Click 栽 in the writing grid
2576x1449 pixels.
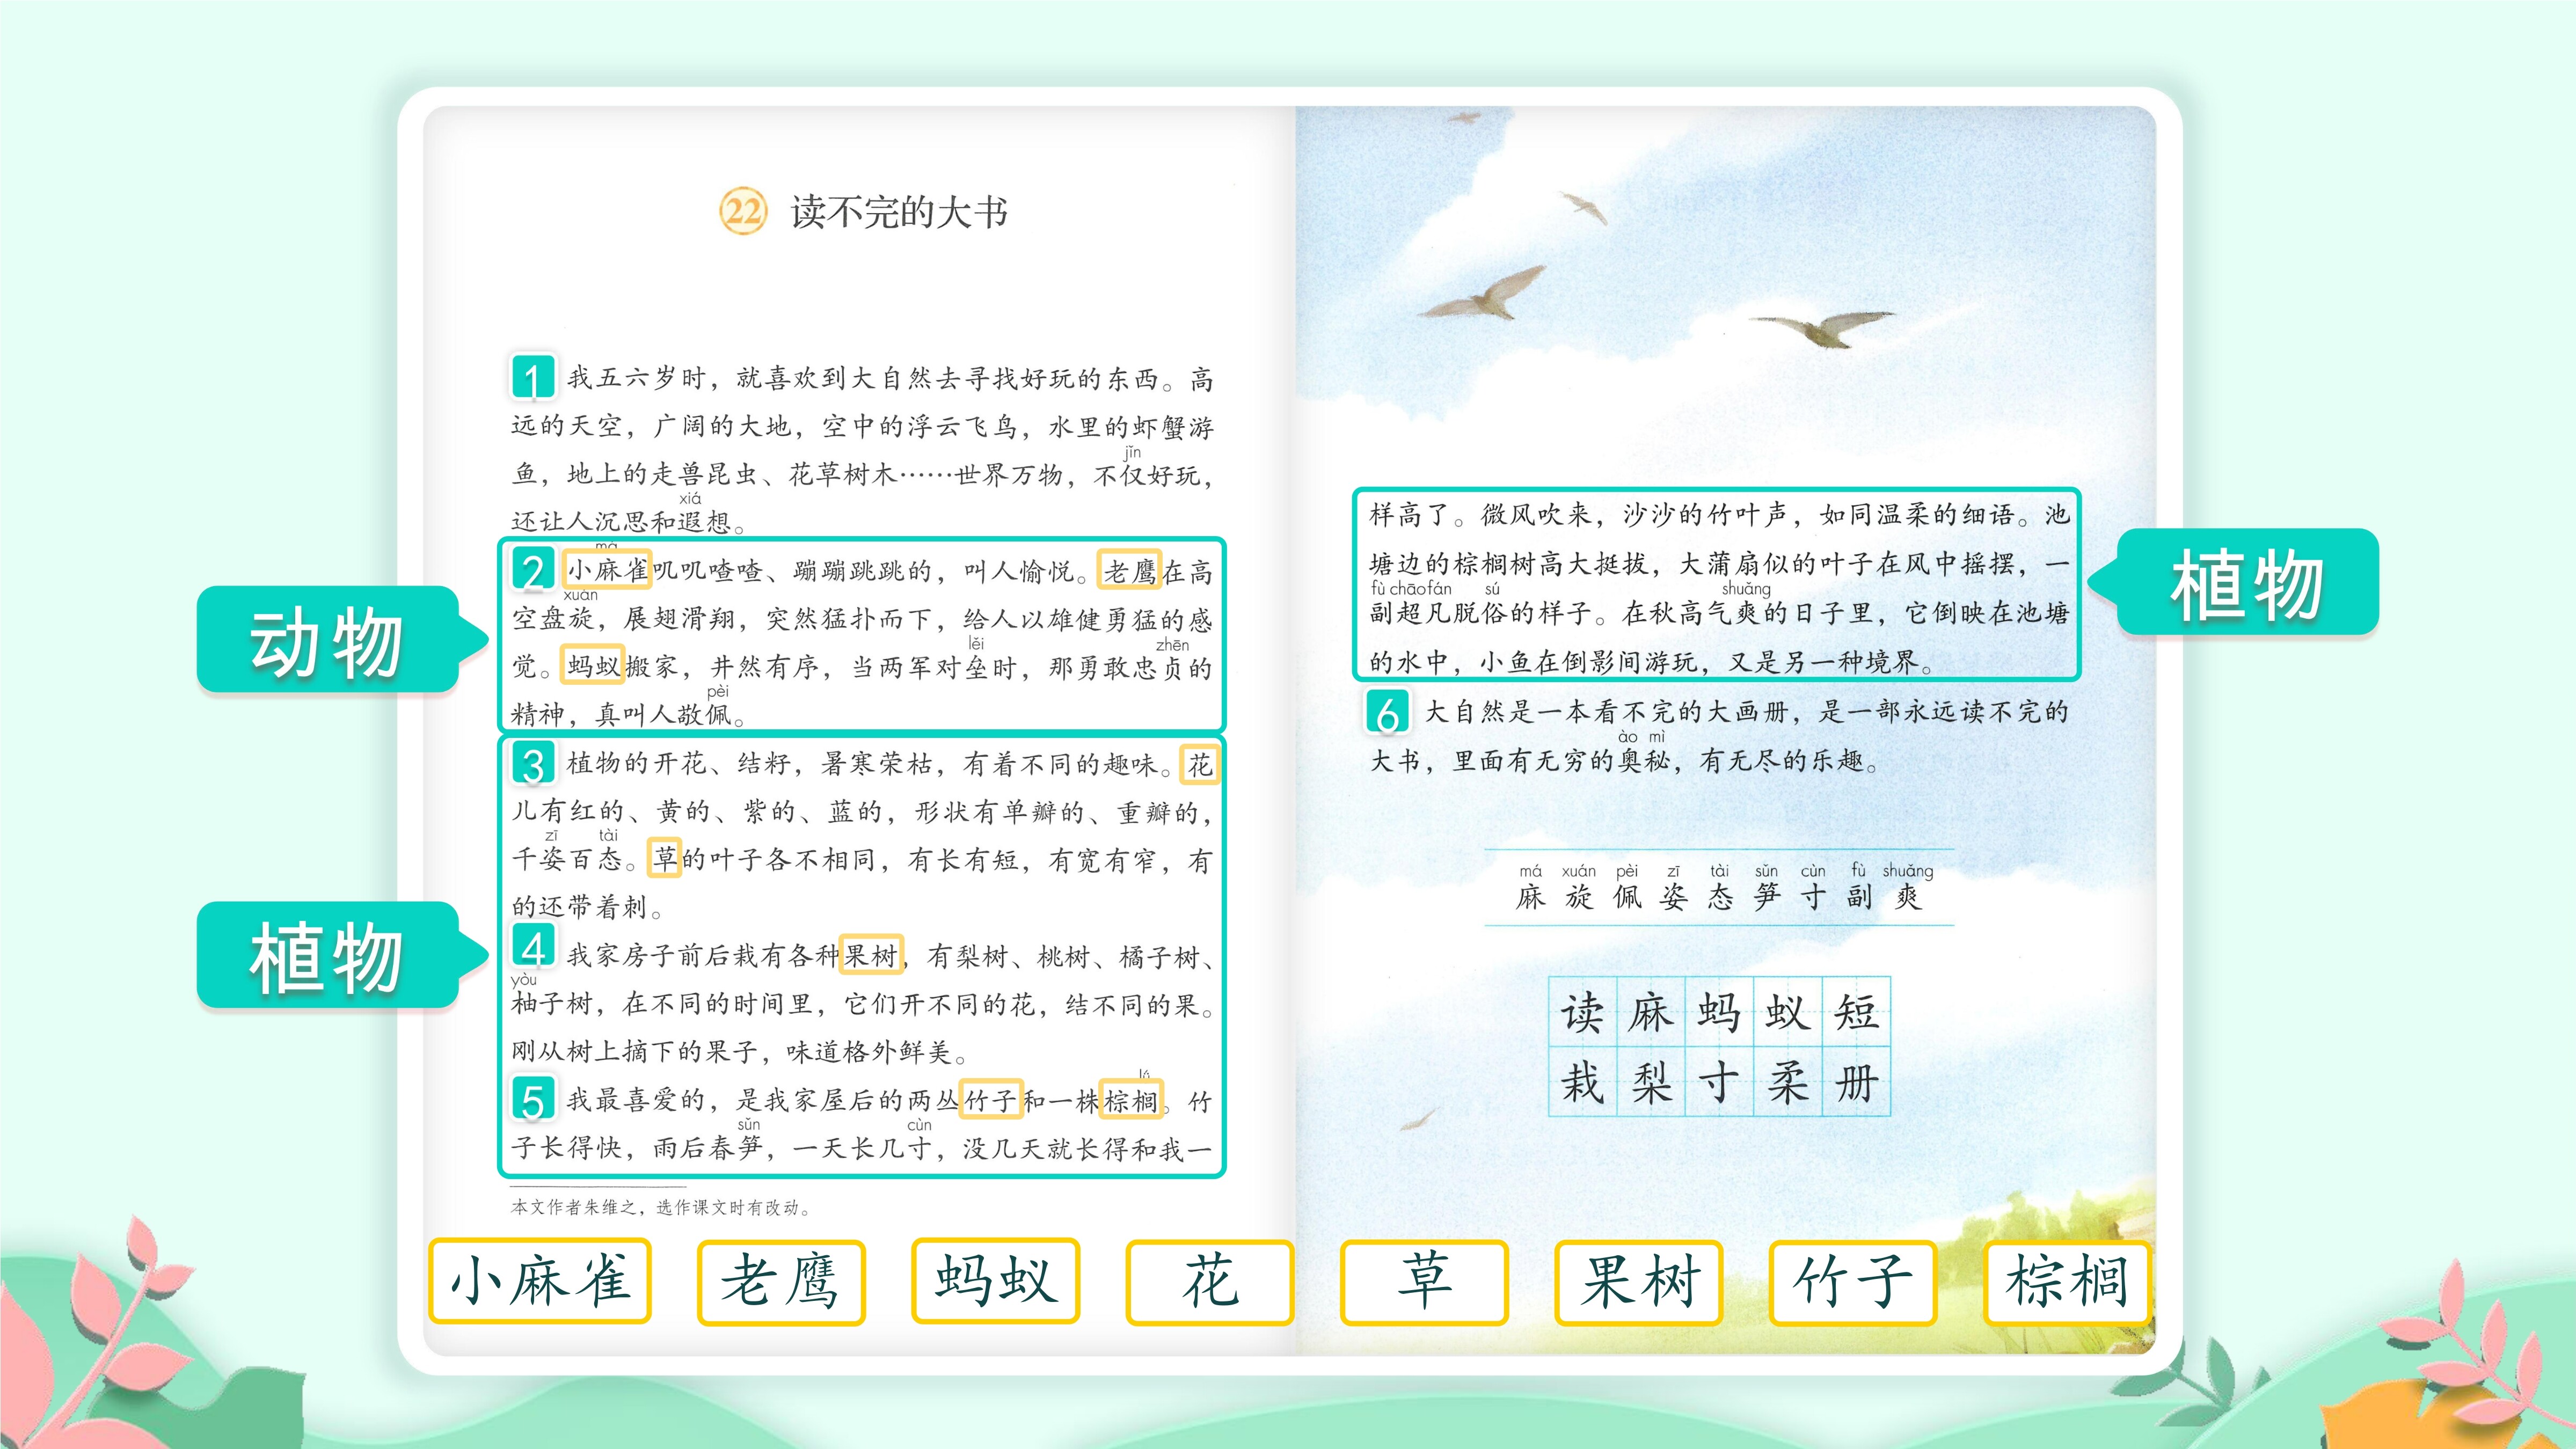coord(1583,1081)
